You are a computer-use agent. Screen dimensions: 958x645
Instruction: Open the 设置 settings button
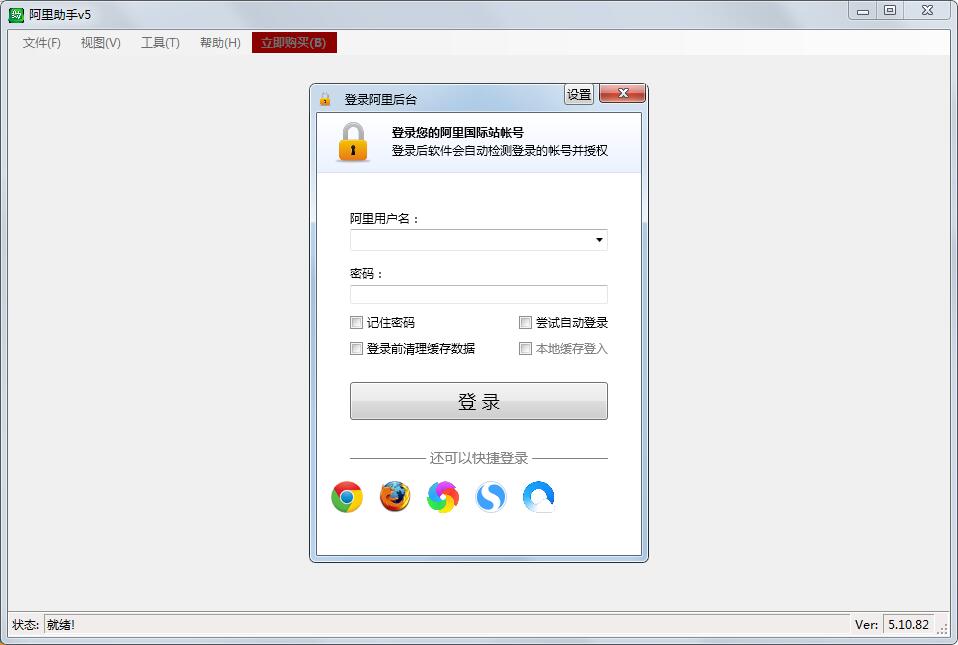(578, 92)
